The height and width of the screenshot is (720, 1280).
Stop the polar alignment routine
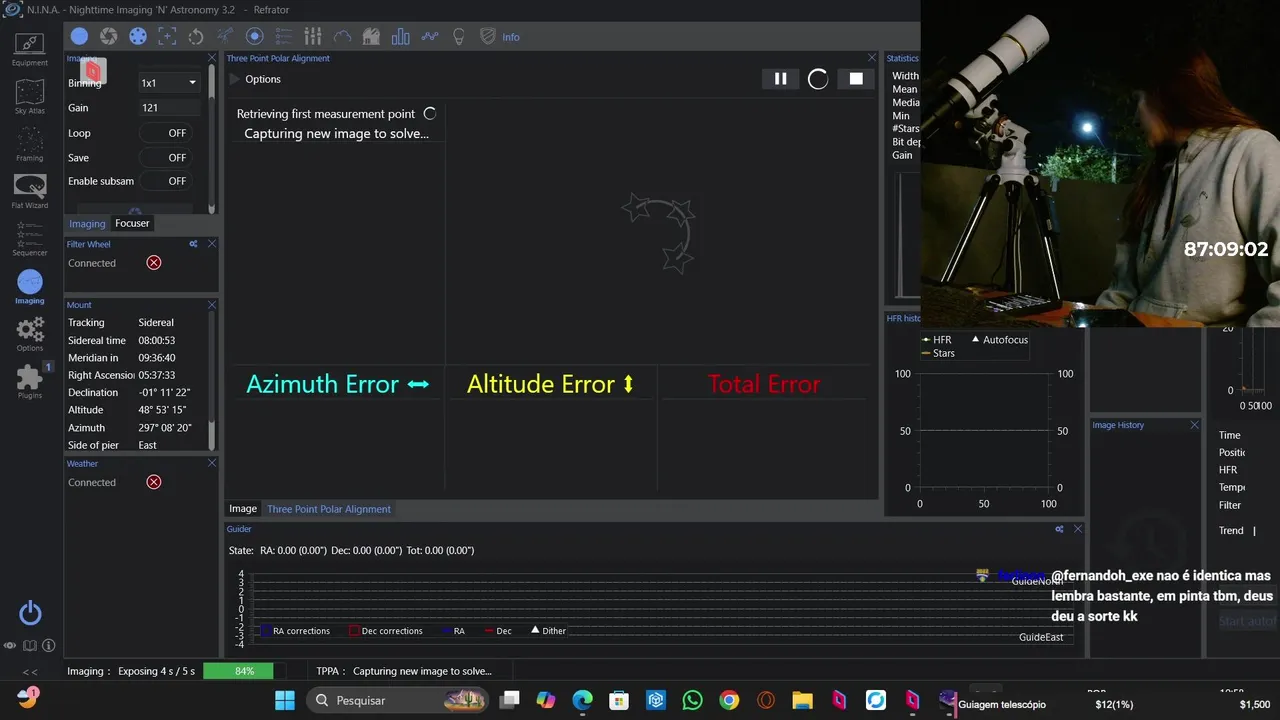[856, 79]
